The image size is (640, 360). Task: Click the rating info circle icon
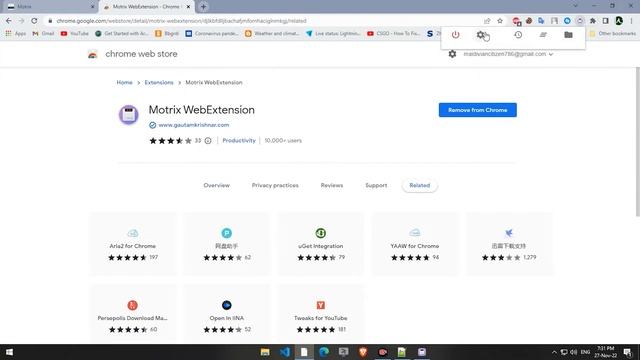pos(208,141)
